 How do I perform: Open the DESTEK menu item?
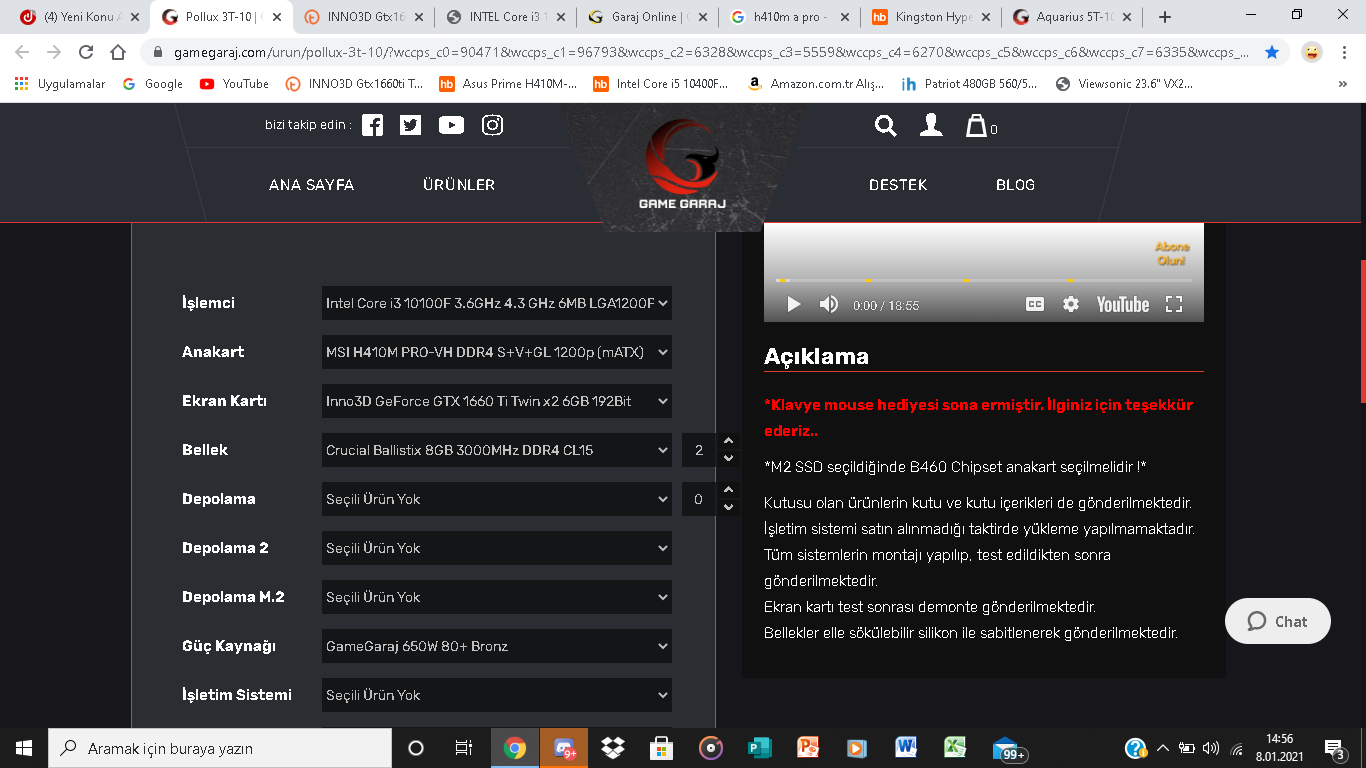[898, 185]
